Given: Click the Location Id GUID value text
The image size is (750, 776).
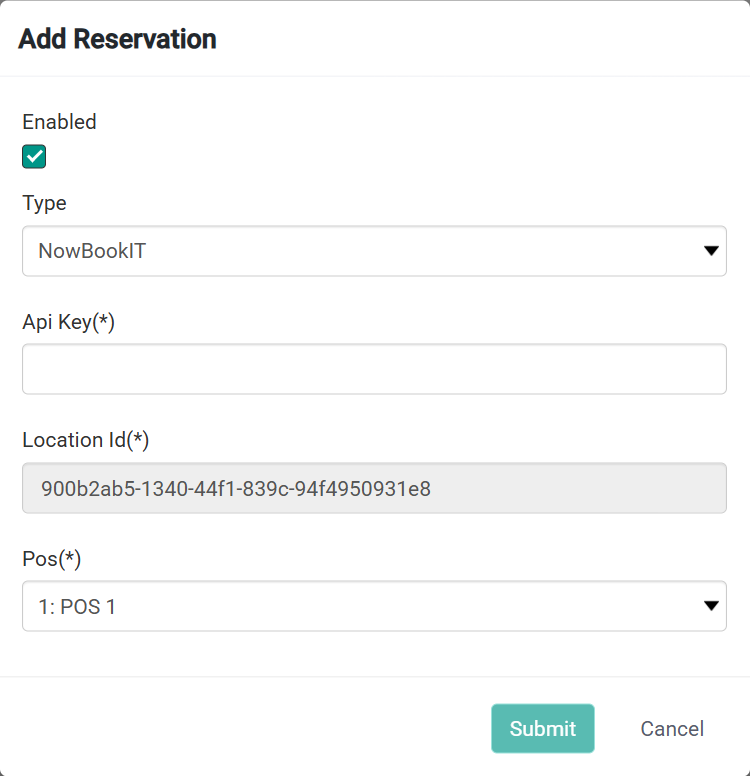Looking at the screenshot, I should [236, 489].
